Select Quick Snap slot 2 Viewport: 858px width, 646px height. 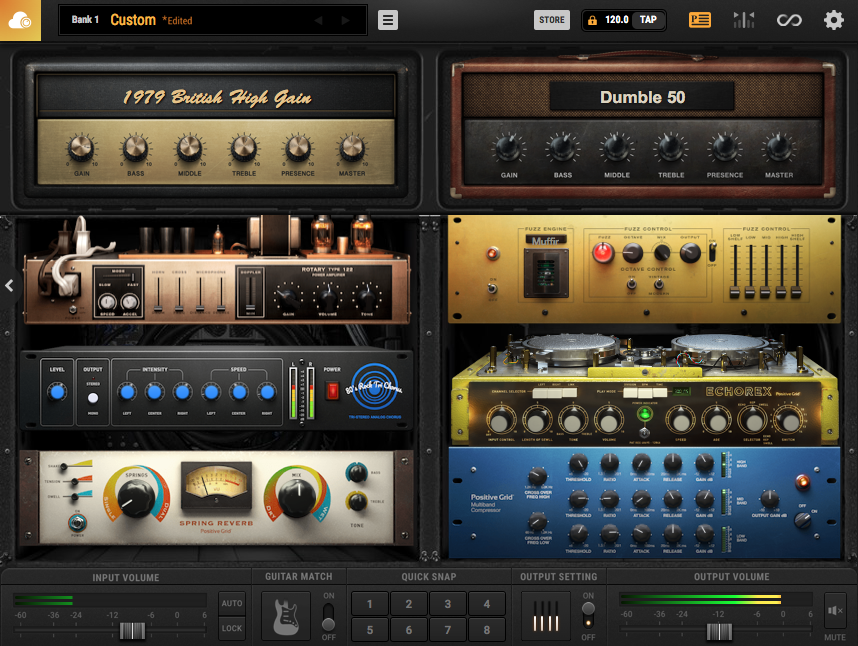tap(409, 604)
